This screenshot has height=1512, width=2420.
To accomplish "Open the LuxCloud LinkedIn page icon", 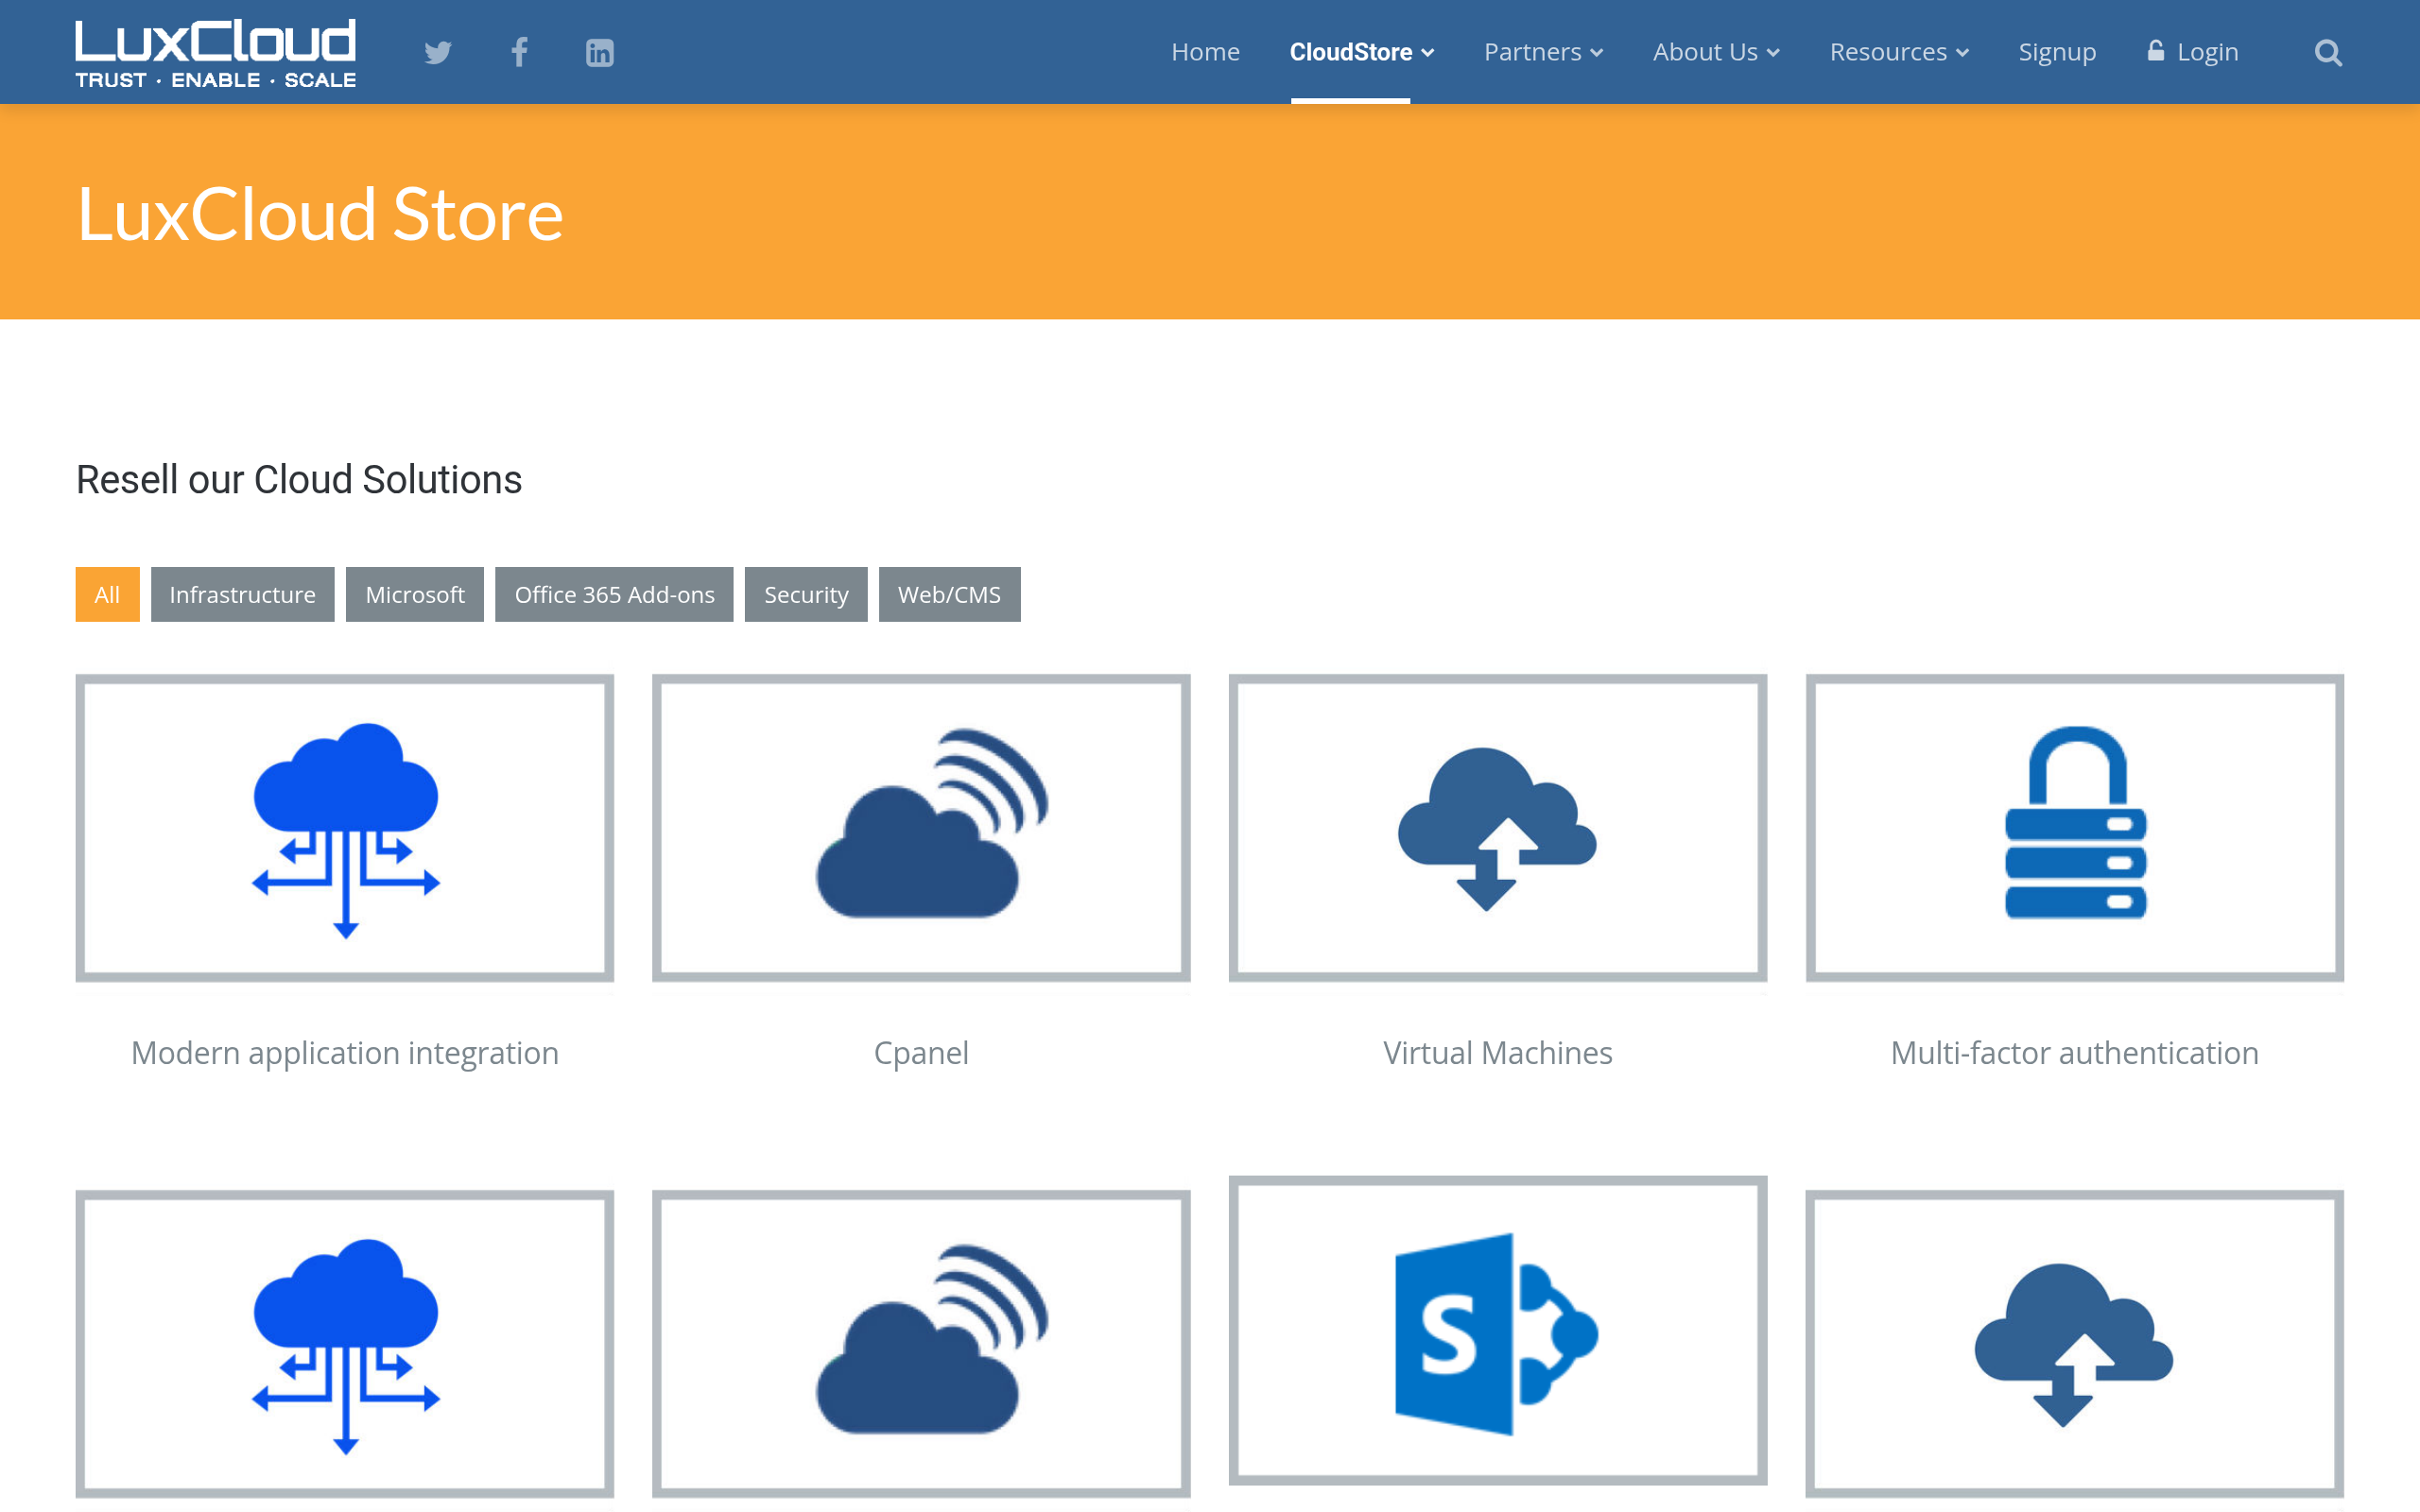I will [599, 52].
